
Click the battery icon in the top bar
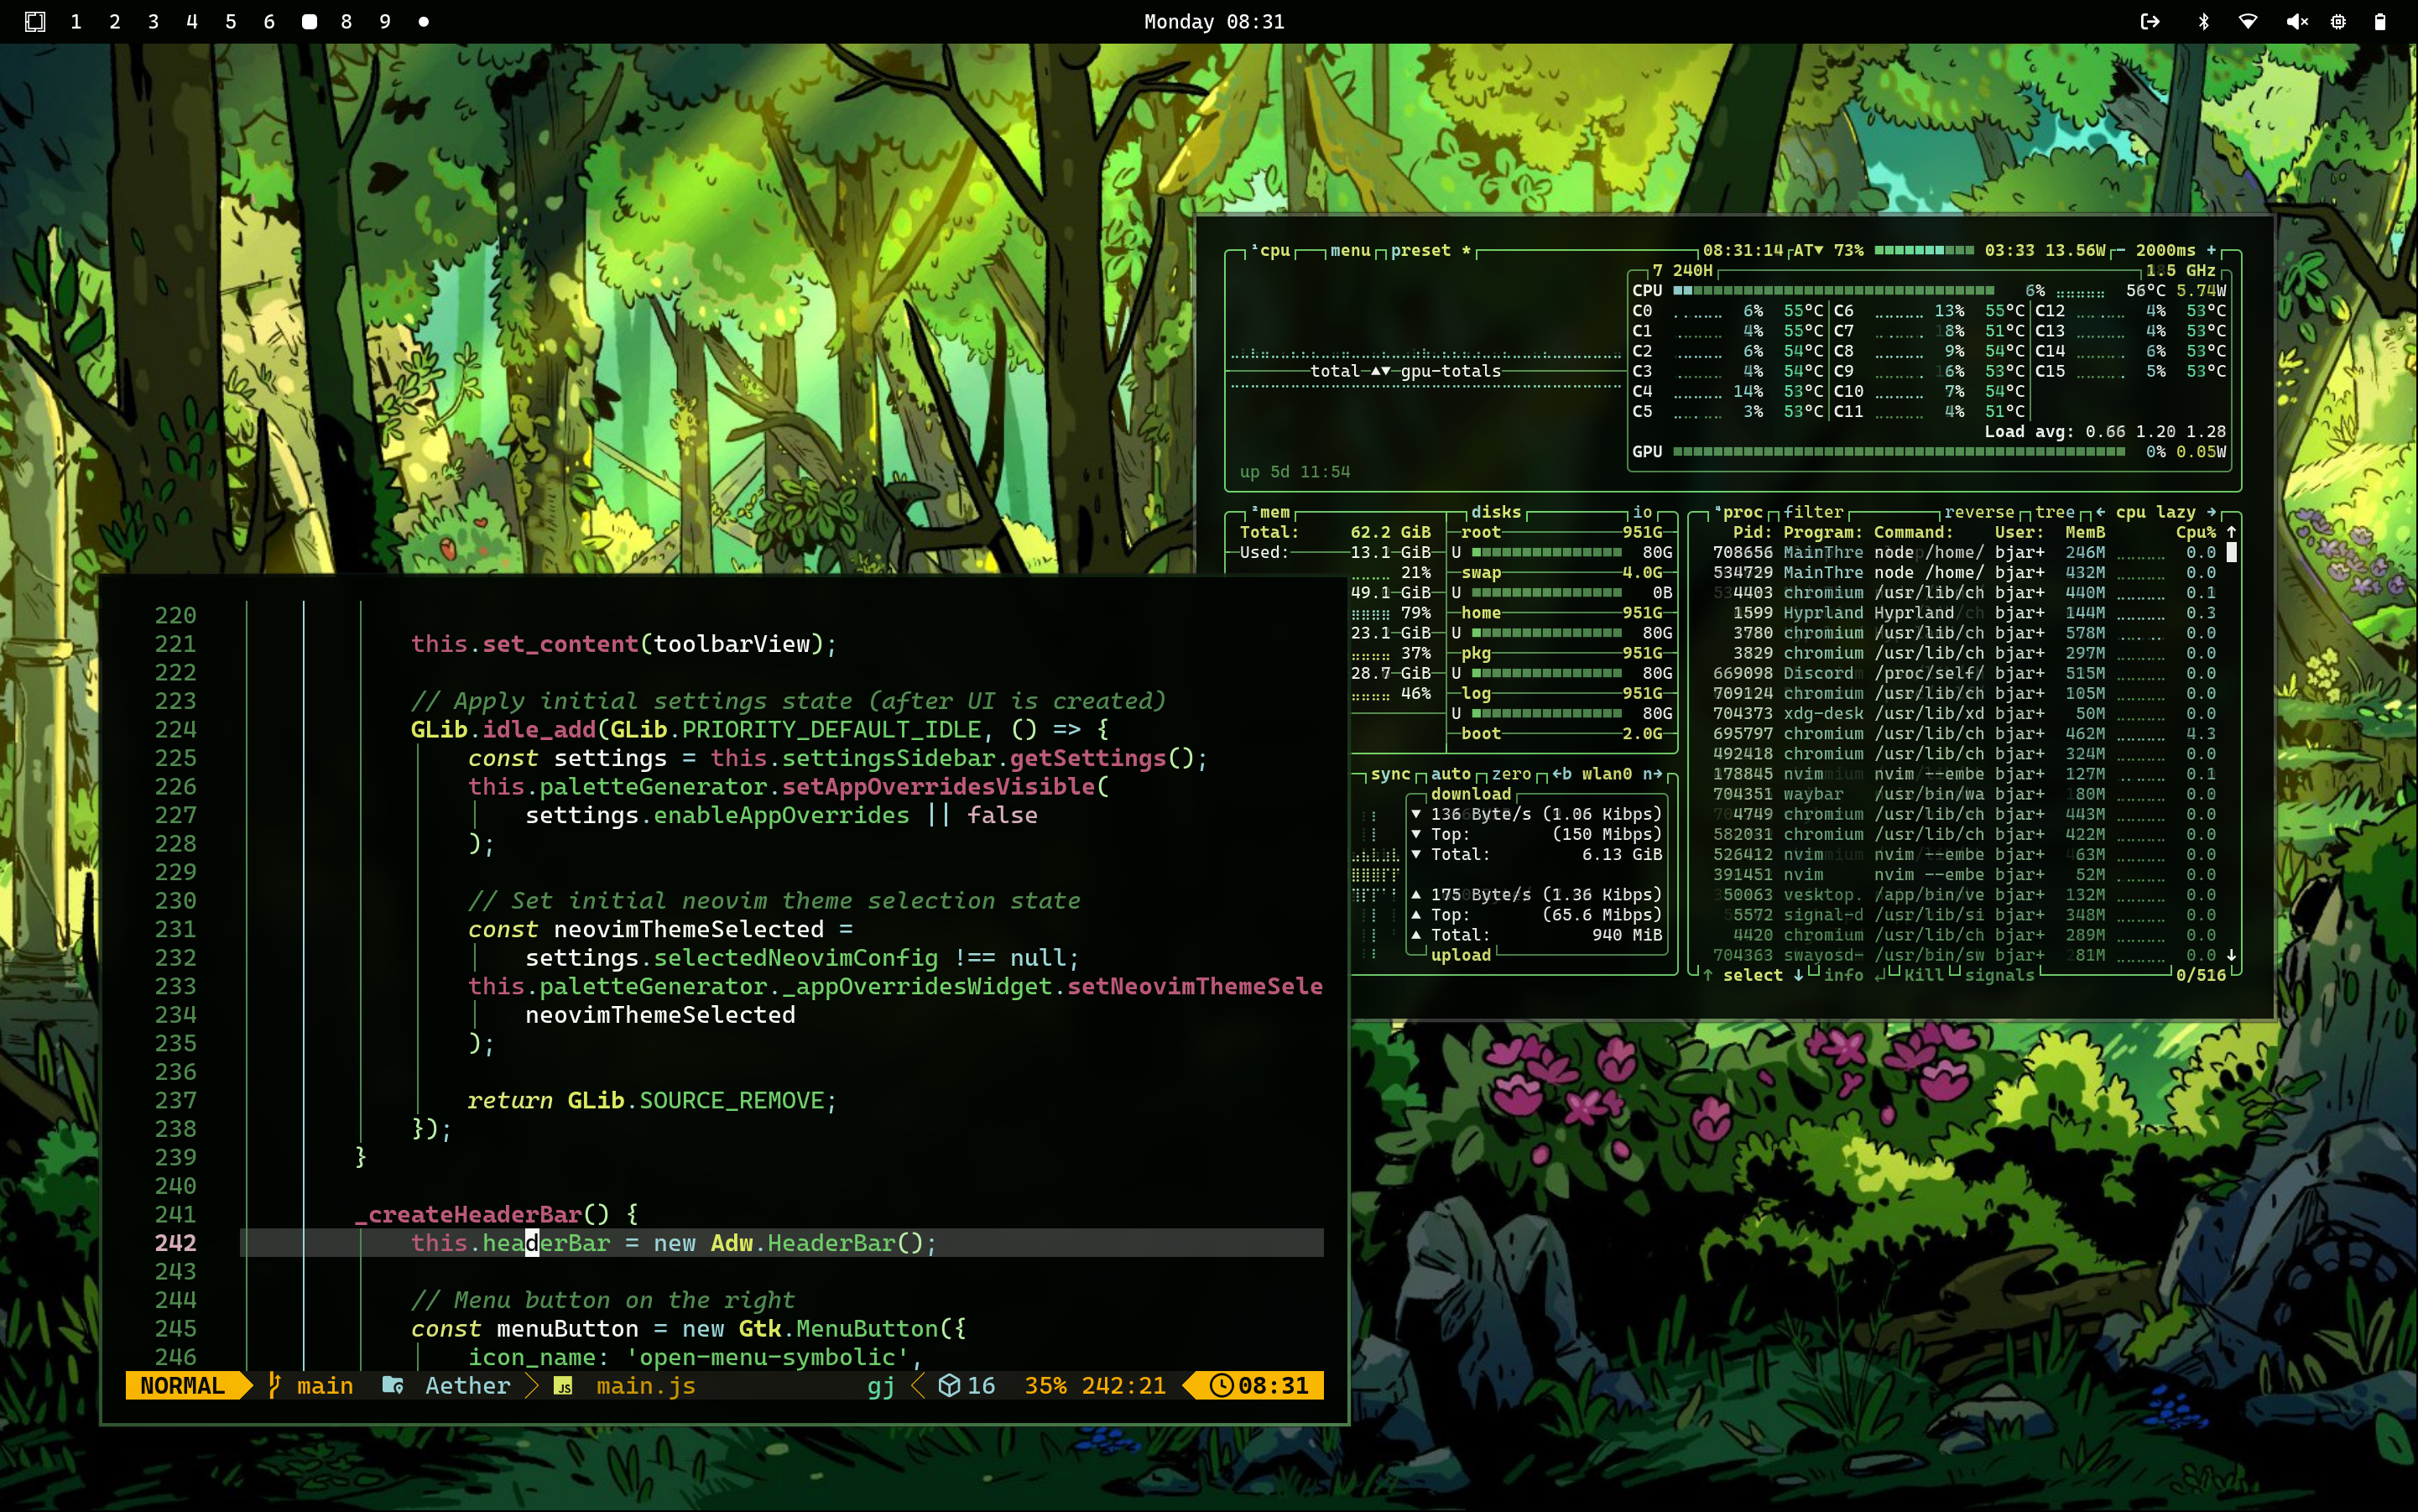pos(2380,21)
